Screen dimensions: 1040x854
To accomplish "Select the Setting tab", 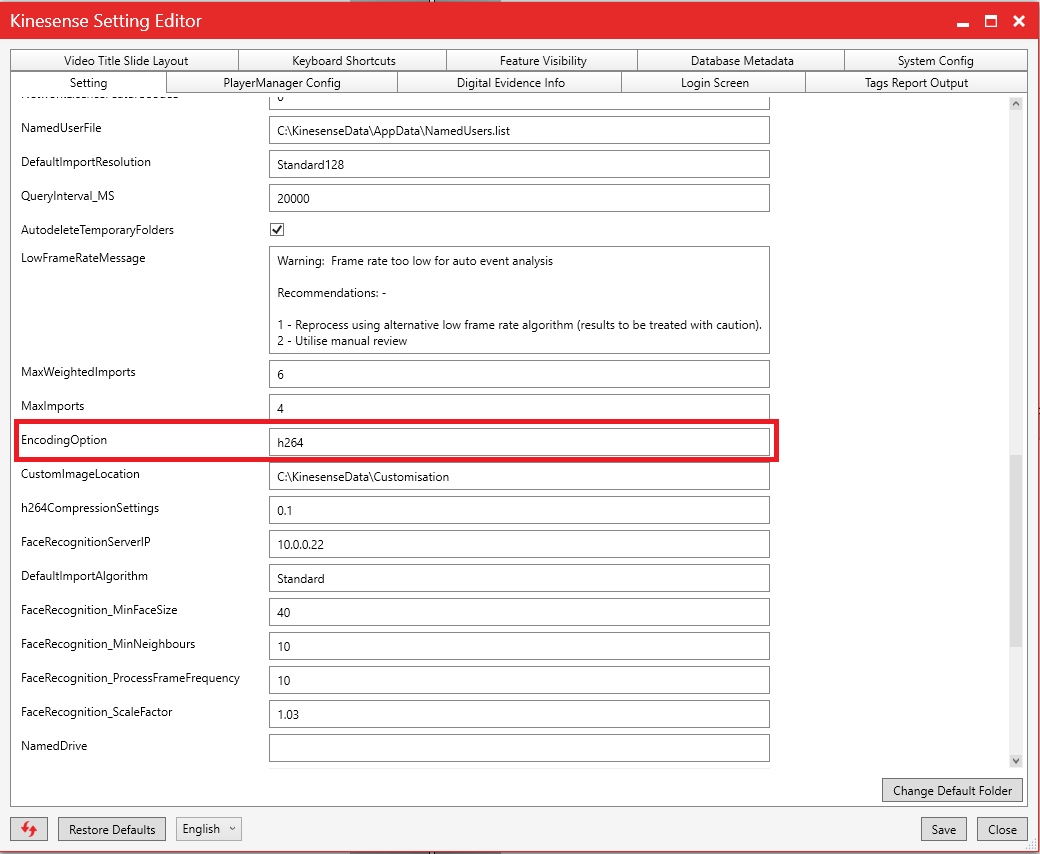I will [88, 82].
